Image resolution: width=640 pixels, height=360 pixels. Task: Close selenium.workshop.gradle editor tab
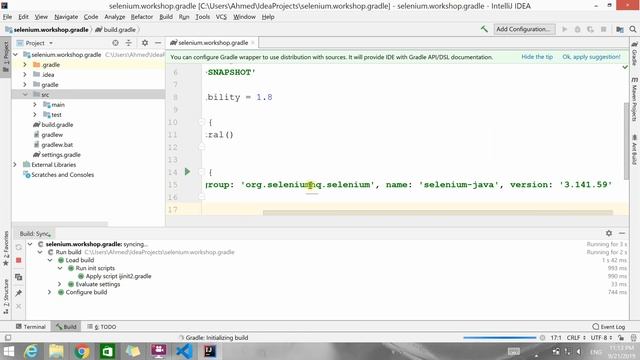point(253,43)
